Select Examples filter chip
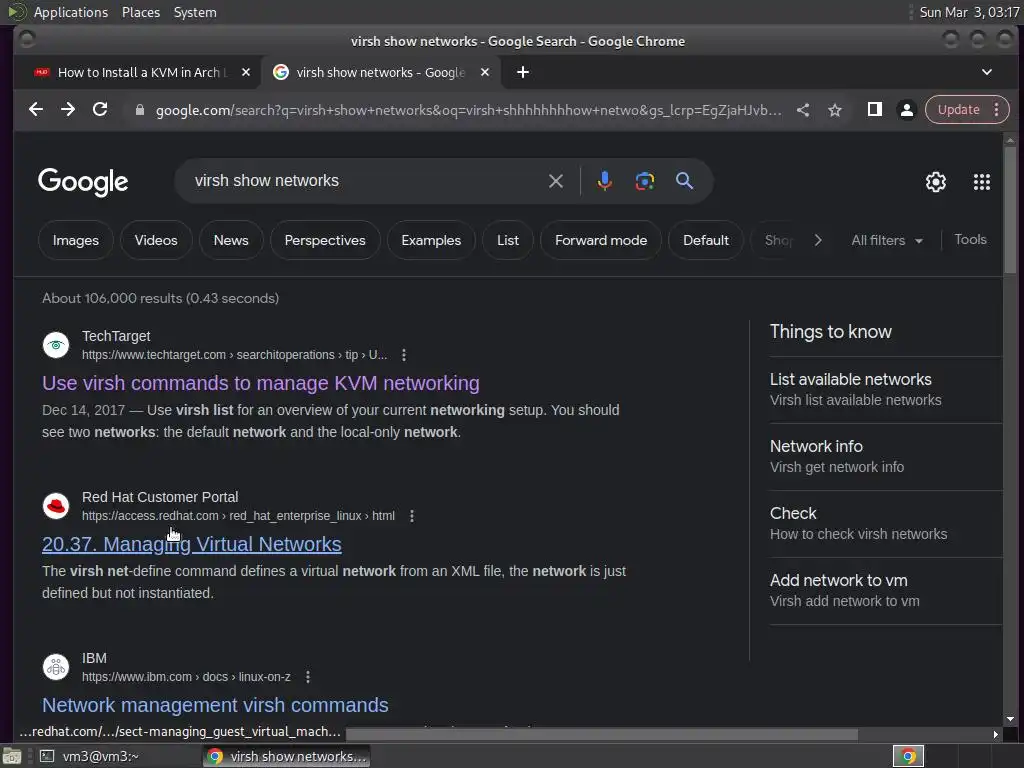Viewport: 1024px width, 768px height. (x=431, y=240)
